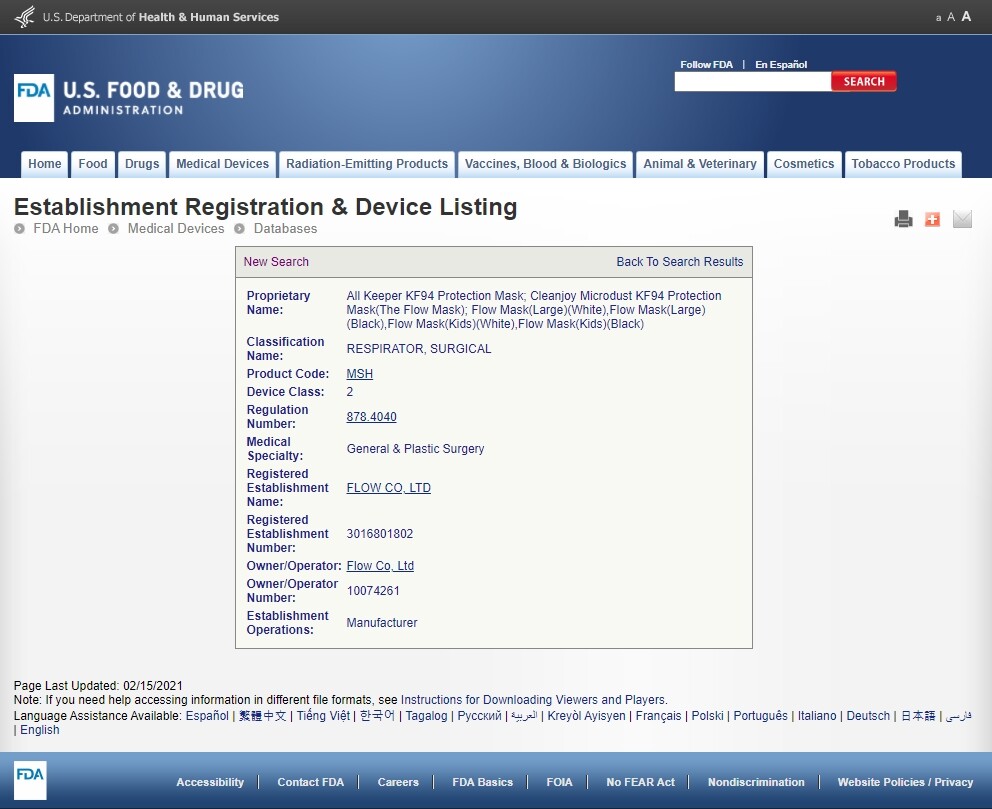Select Español language assistance
The image size is (992, 809).
[x=207, y=715]
